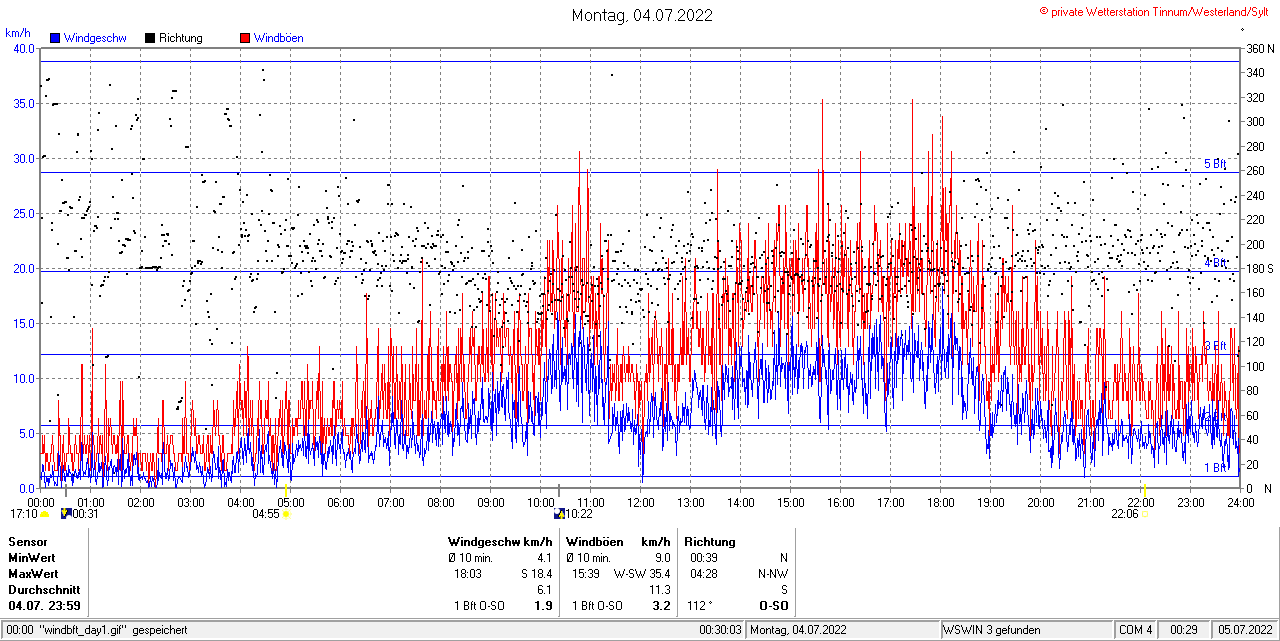Click the '4 Bft' line label

point(1215,263)
